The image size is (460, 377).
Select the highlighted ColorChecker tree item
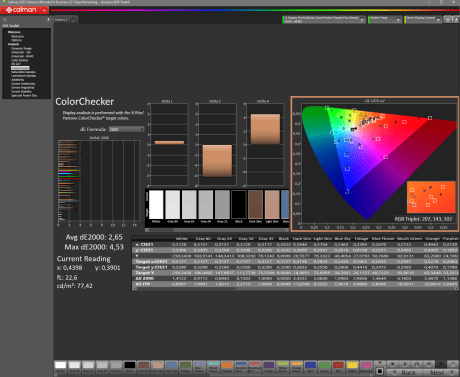click(x=20, y=68)
